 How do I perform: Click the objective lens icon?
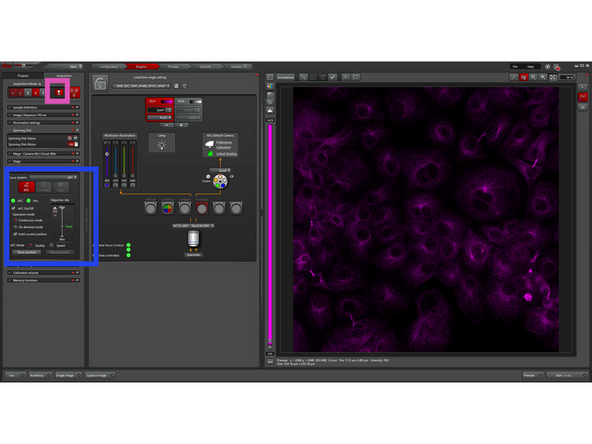(x=193, y=239)
